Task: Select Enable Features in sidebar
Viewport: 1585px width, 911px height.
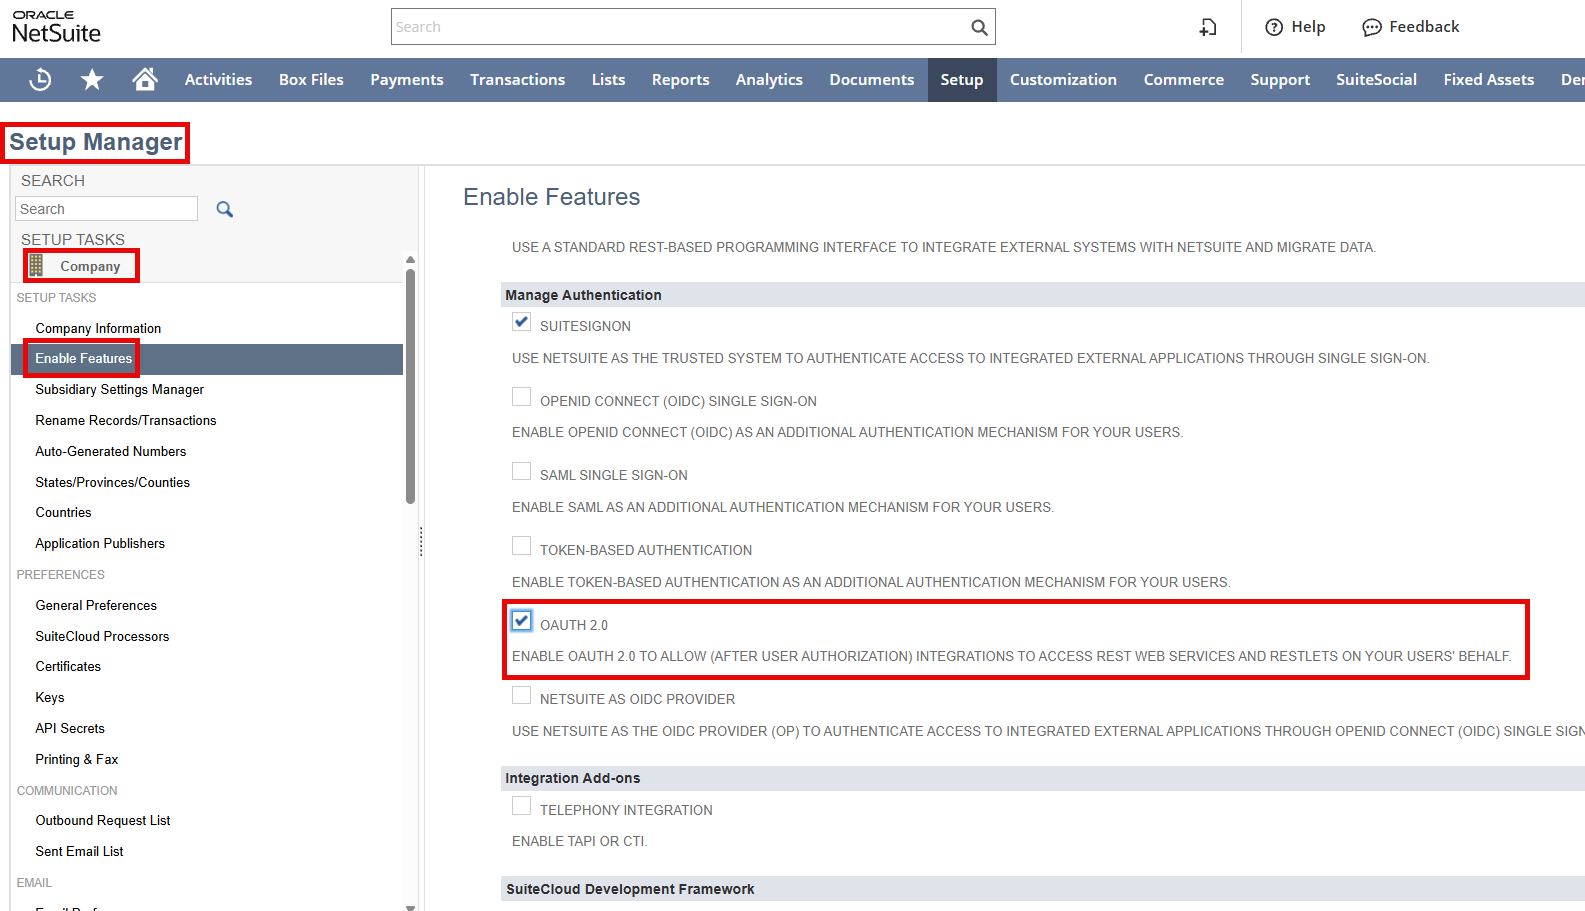Action: pos(207,359)
